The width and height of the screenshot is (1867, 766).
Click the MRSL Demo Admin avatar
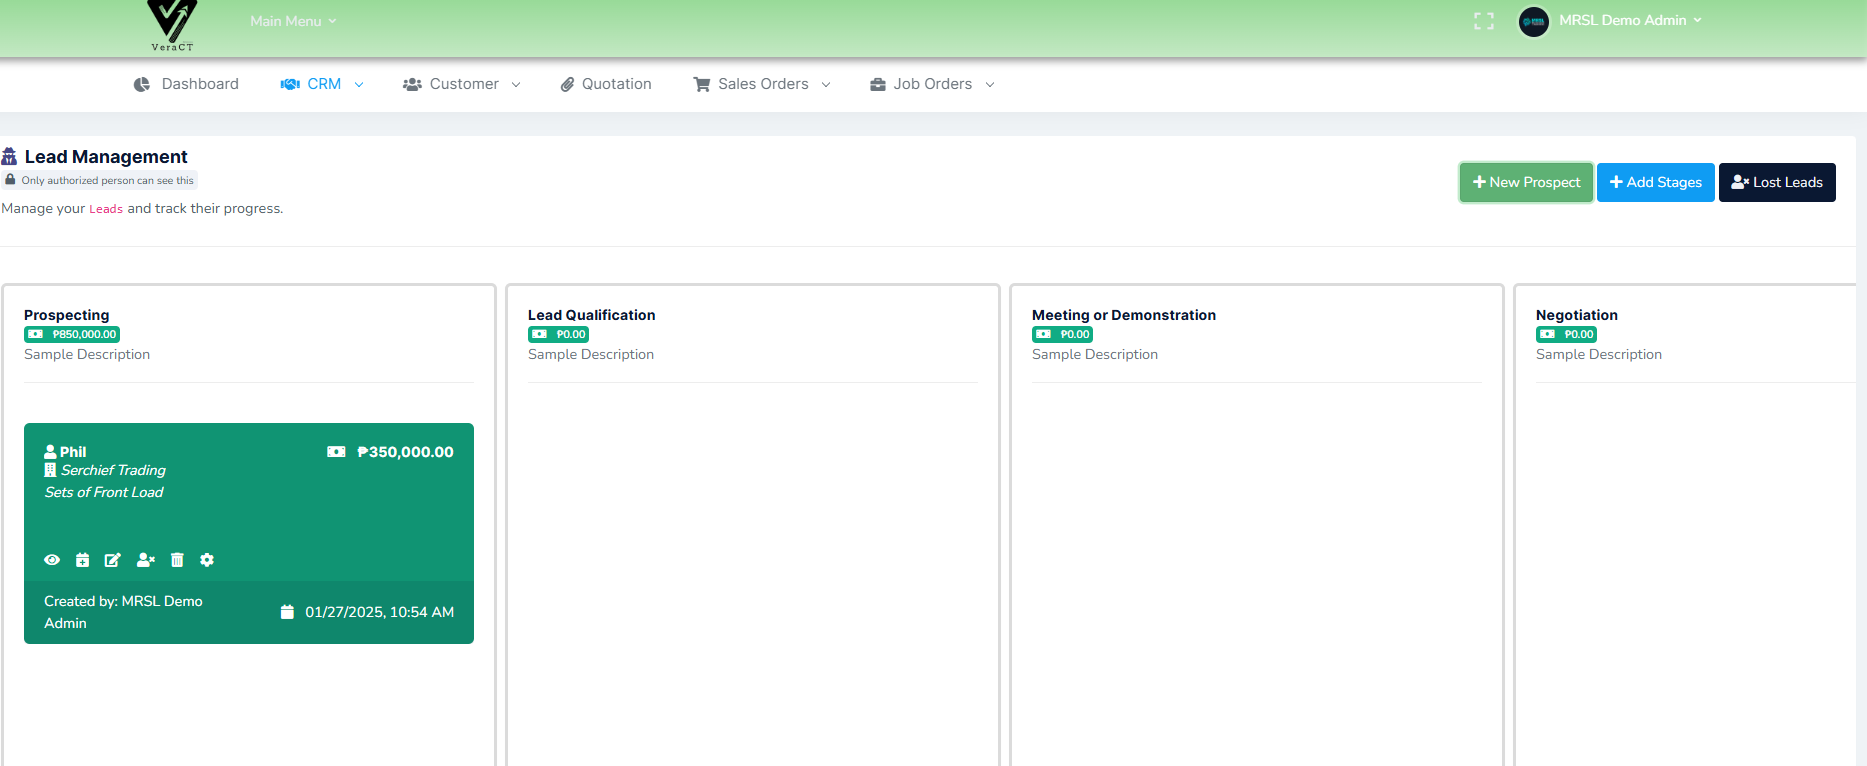coord(1533,21)
